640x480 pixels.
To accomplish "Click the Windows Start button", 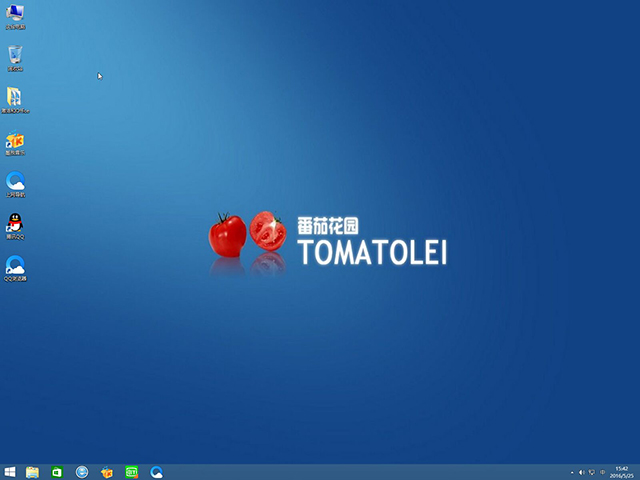I will click(10, 471).
